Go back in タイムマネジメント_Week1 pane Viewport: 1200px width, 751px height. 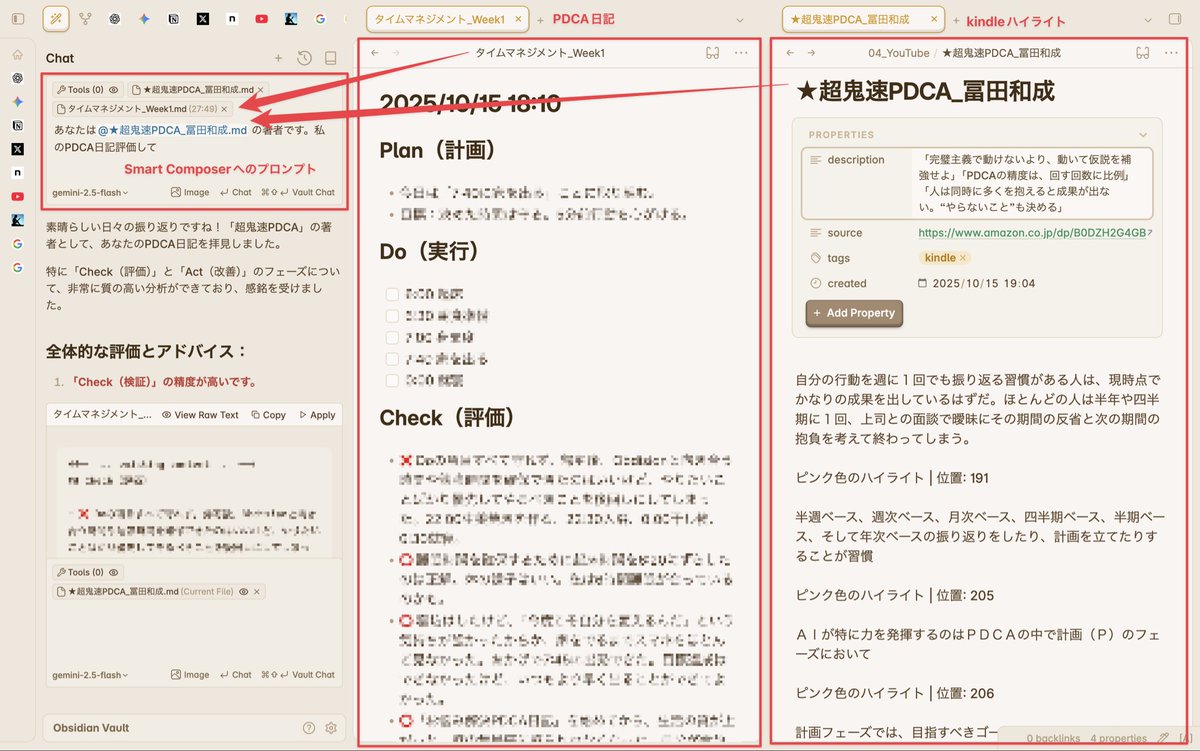tap(374, 53)
